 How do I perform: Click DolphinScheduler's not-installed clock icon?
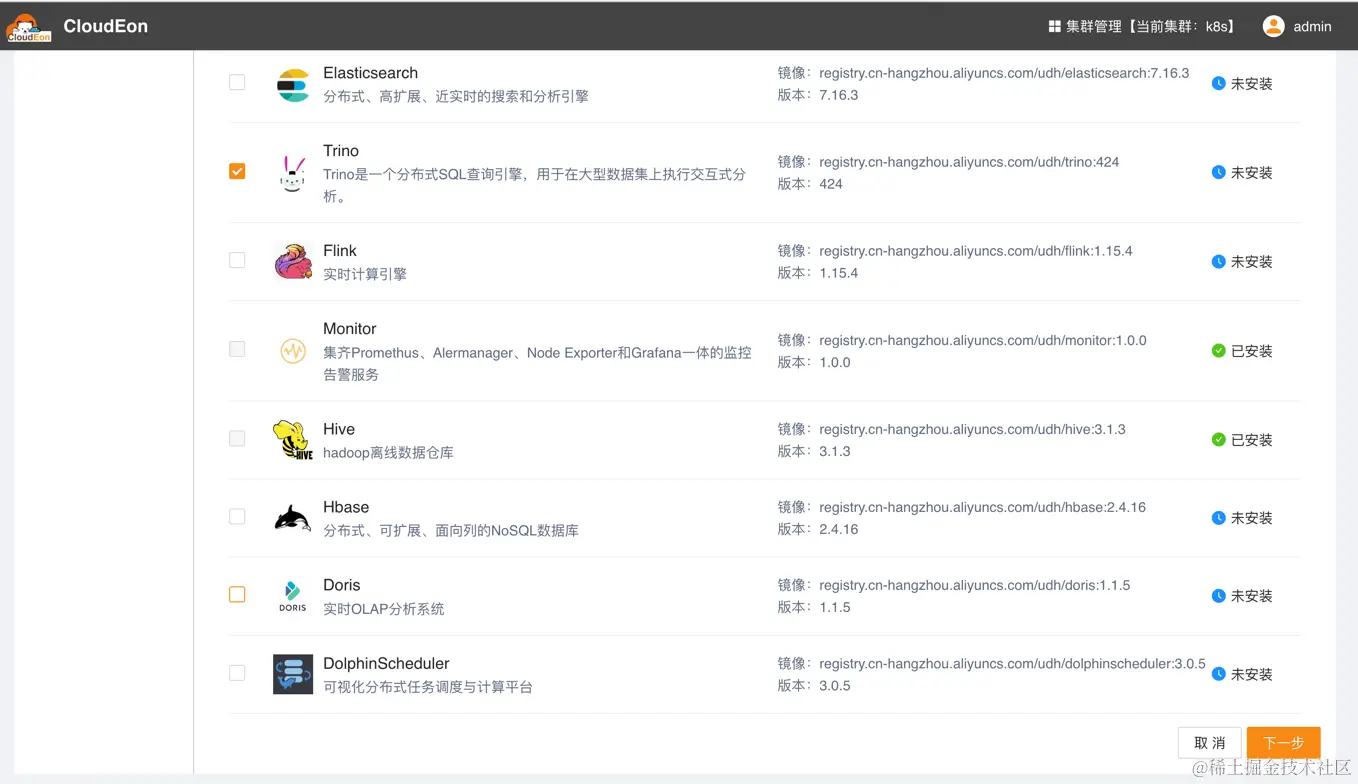1218,674
